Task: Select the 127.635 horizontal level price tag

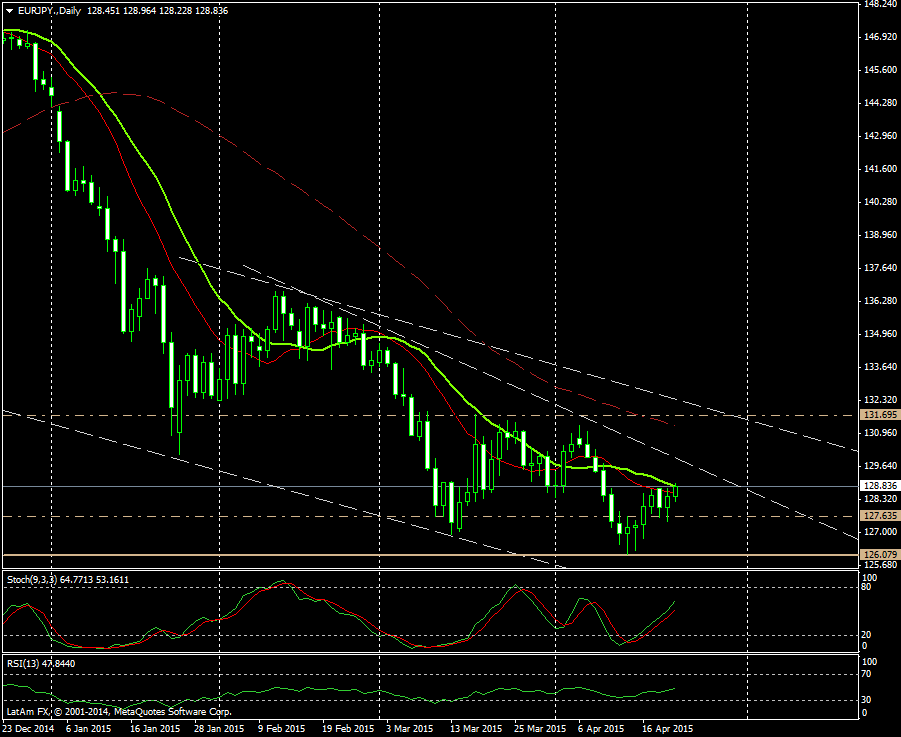Action: click(879, 516)
